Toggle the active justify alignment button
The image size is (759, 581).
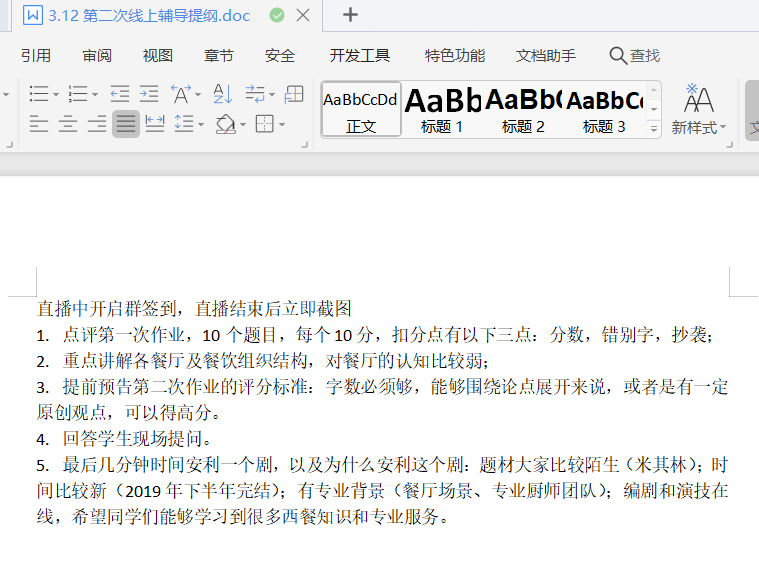tap(126, 124)
